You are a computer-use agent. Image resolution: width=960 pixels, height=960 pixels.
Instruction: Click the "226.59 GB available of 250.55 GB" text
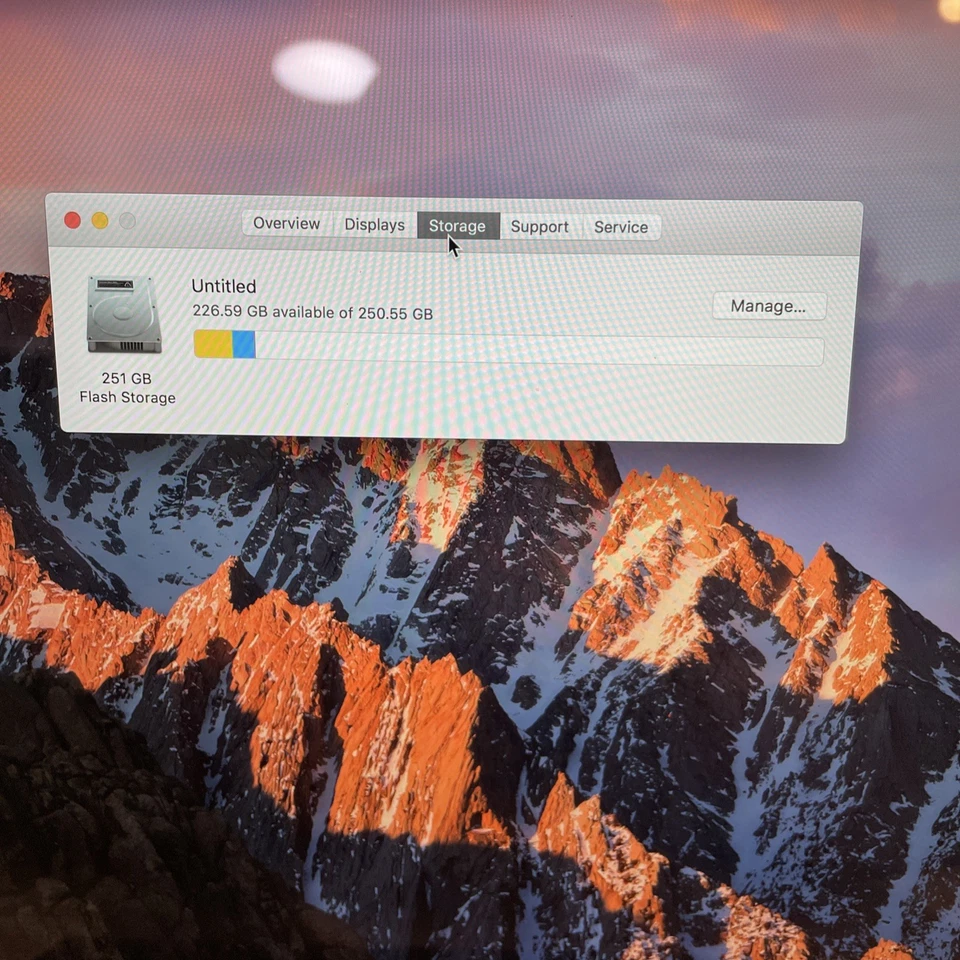[313, 312]
